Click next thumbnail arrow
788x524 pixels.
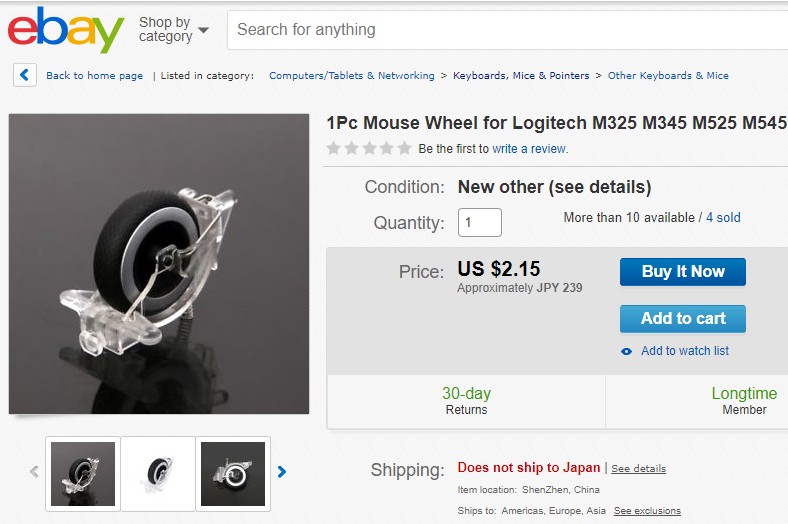[x=282, y=472]
